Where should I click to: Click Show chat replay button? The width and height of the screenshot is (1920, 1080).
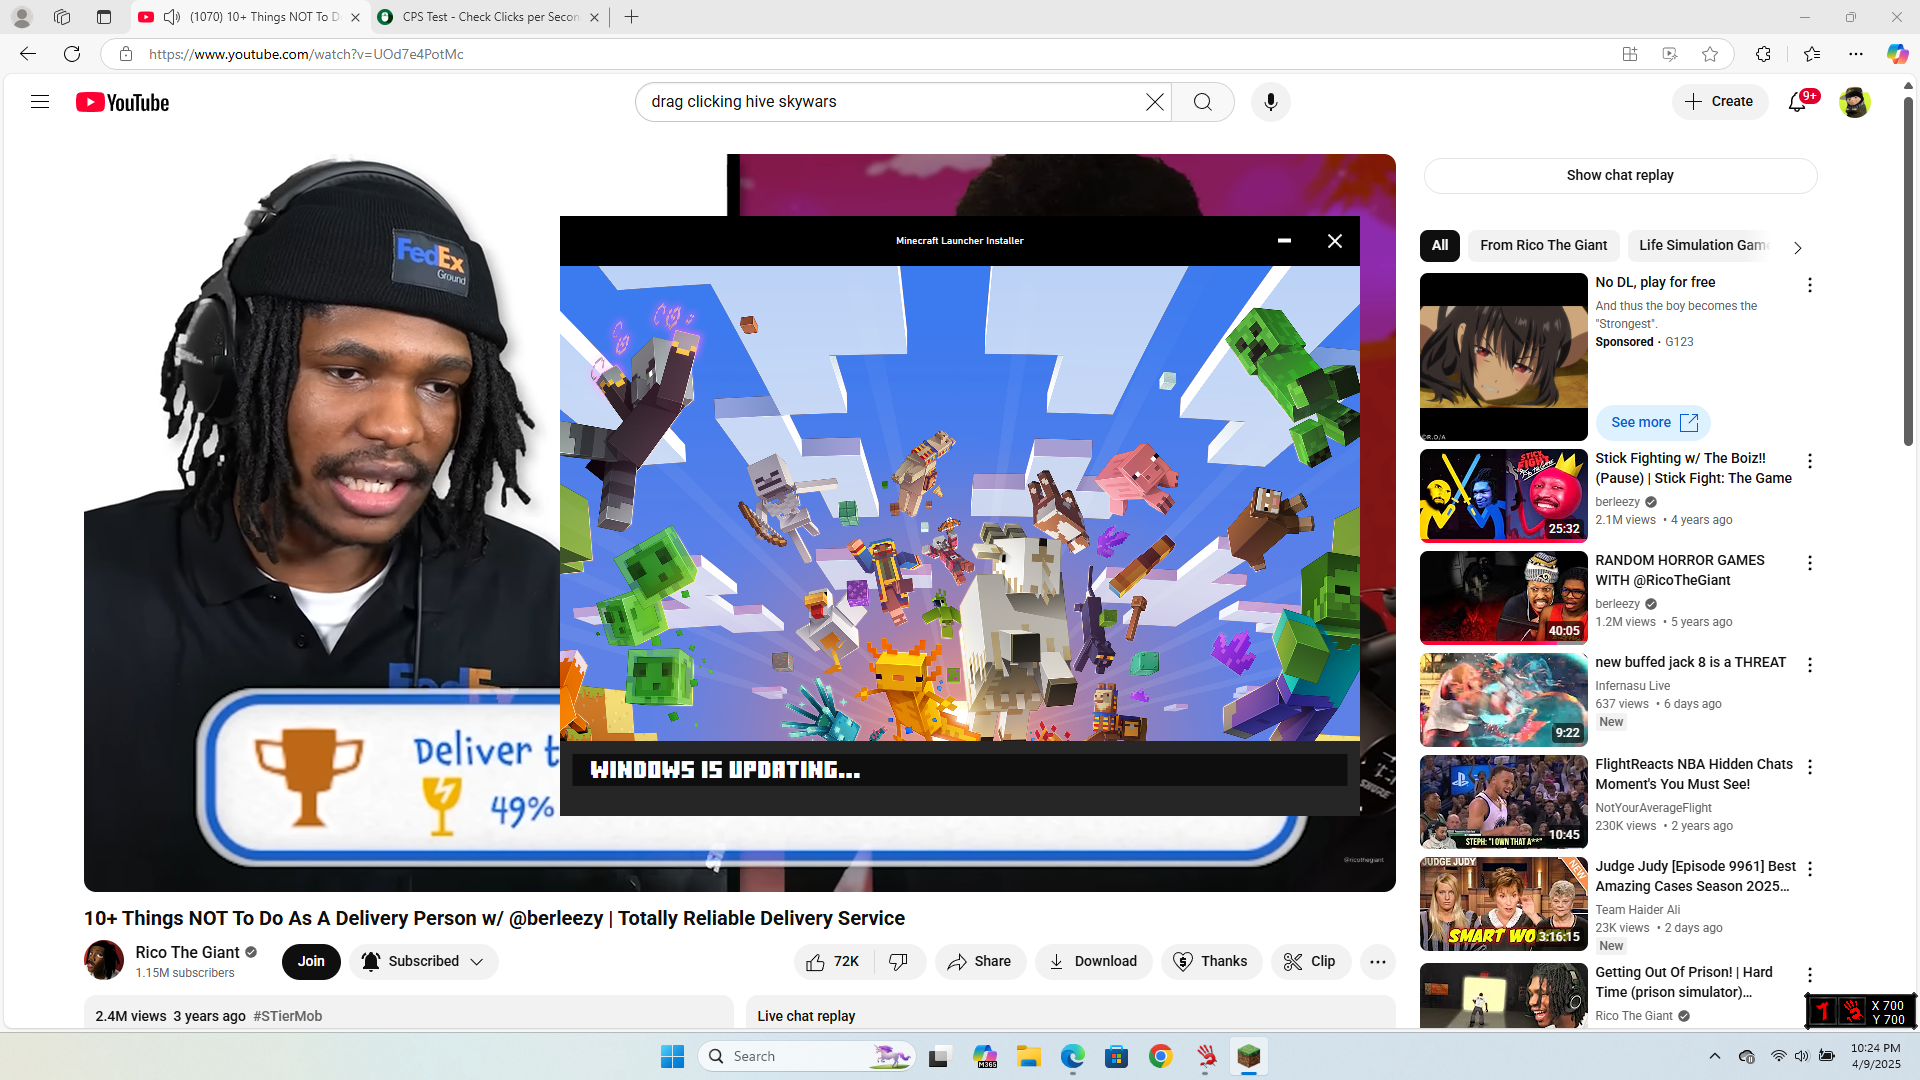pos(1619,175)
